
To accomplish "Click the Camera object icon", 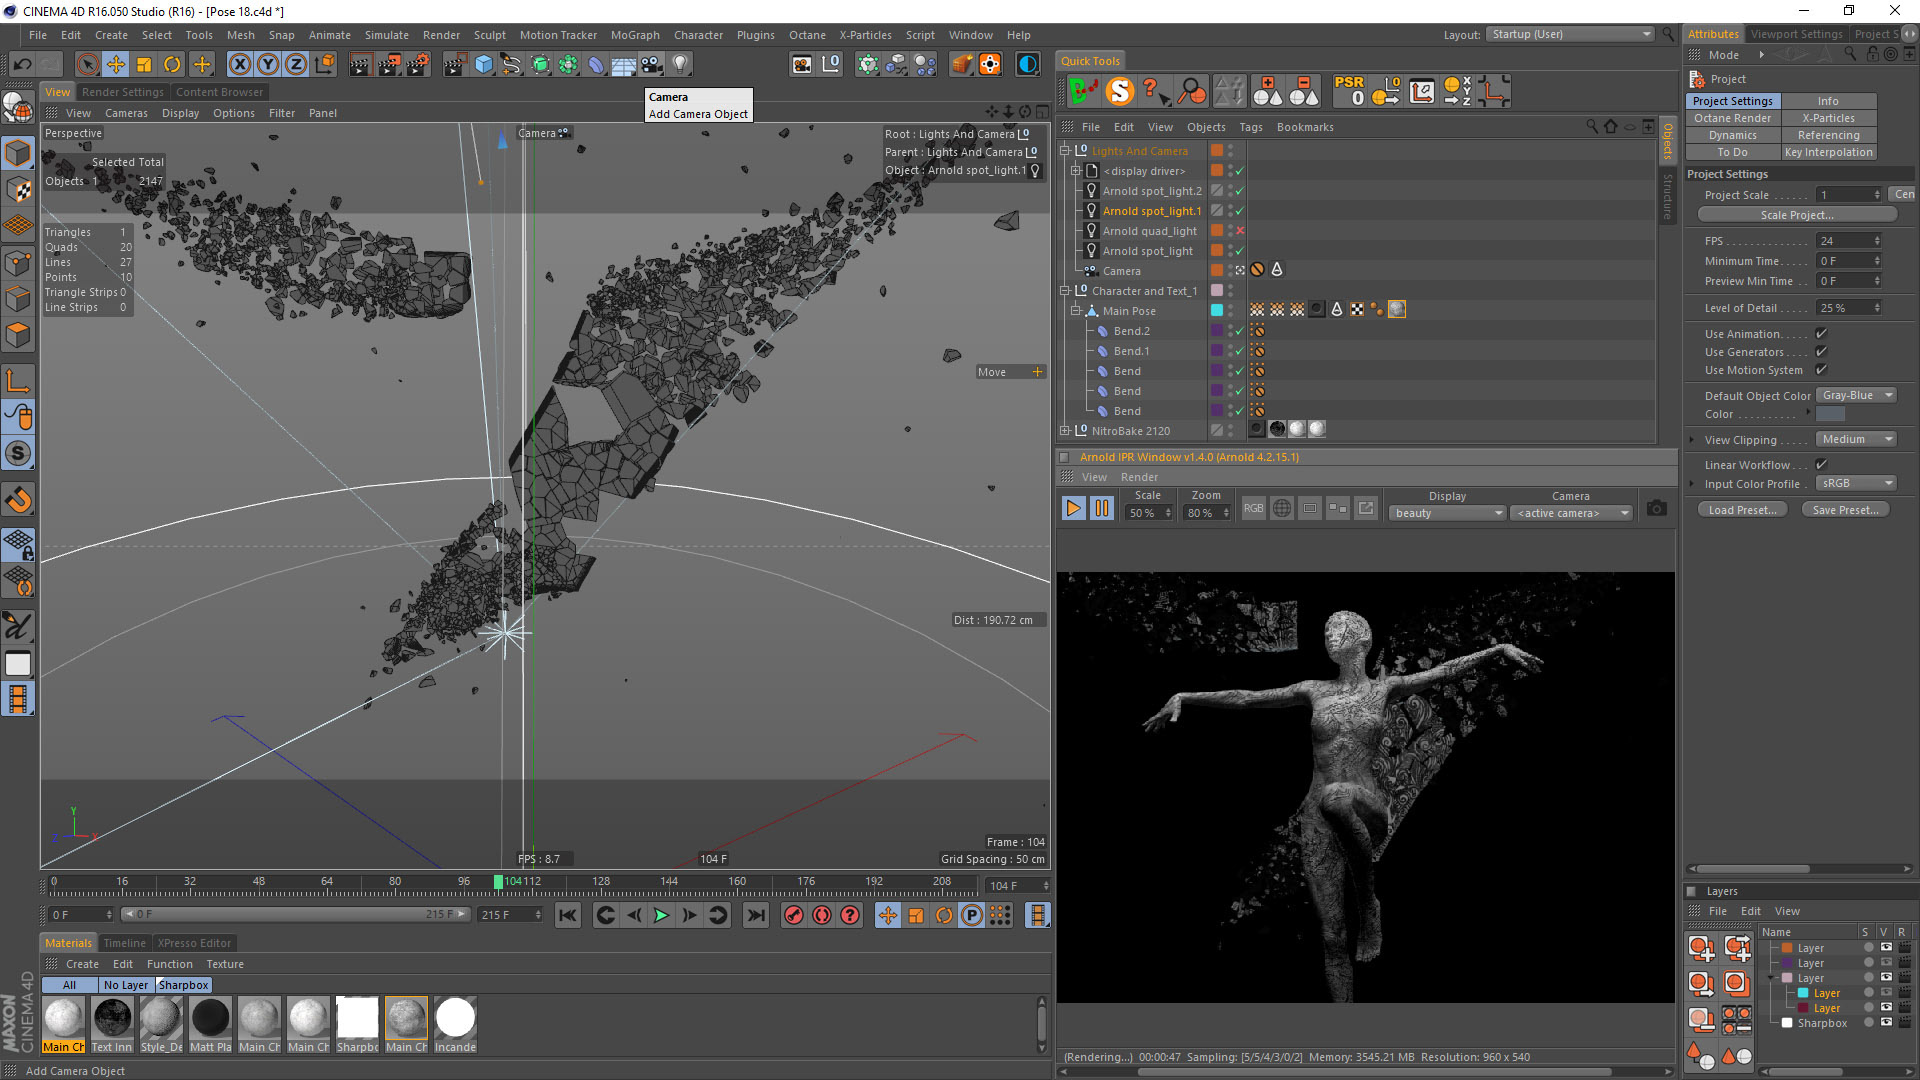I will [x=651, y=65].
